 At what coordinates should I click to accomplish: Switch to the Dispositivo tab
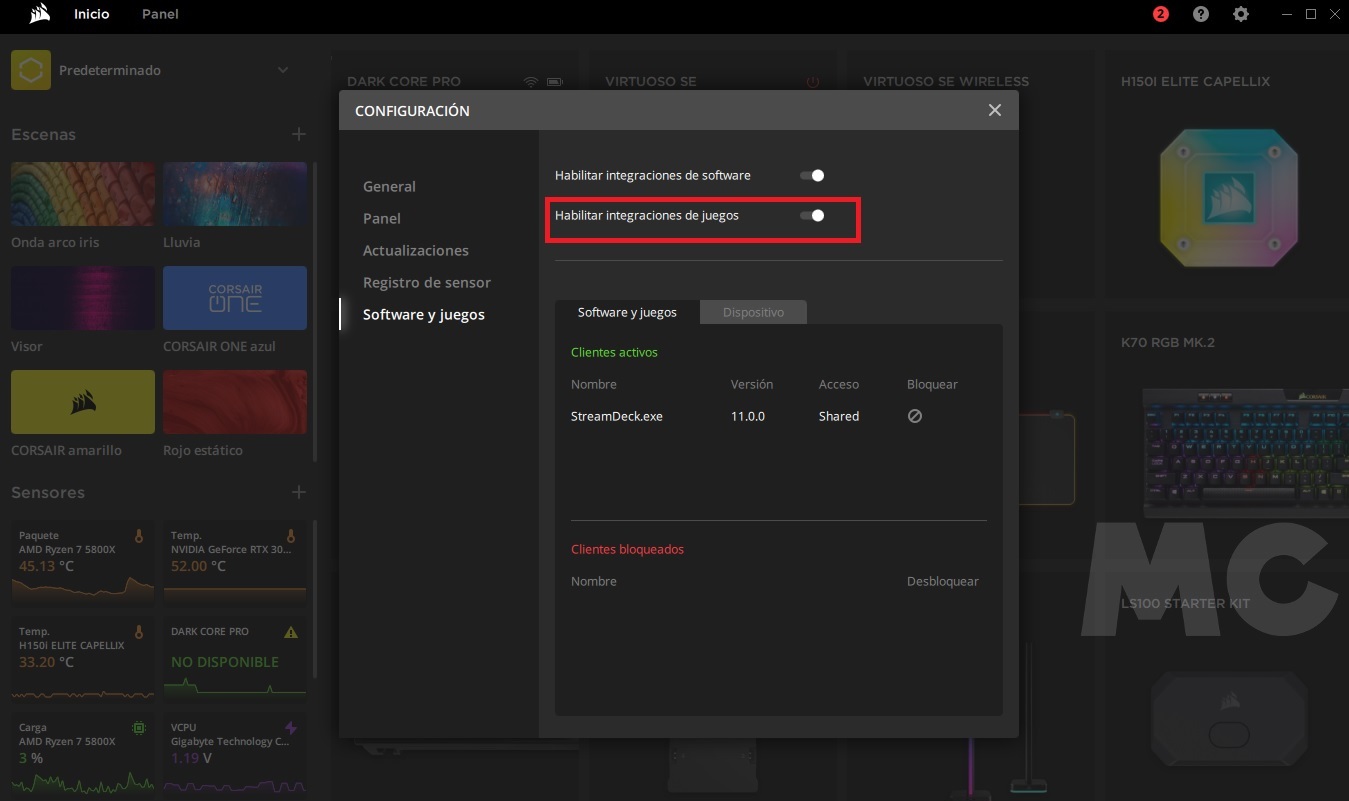[753, 312]
